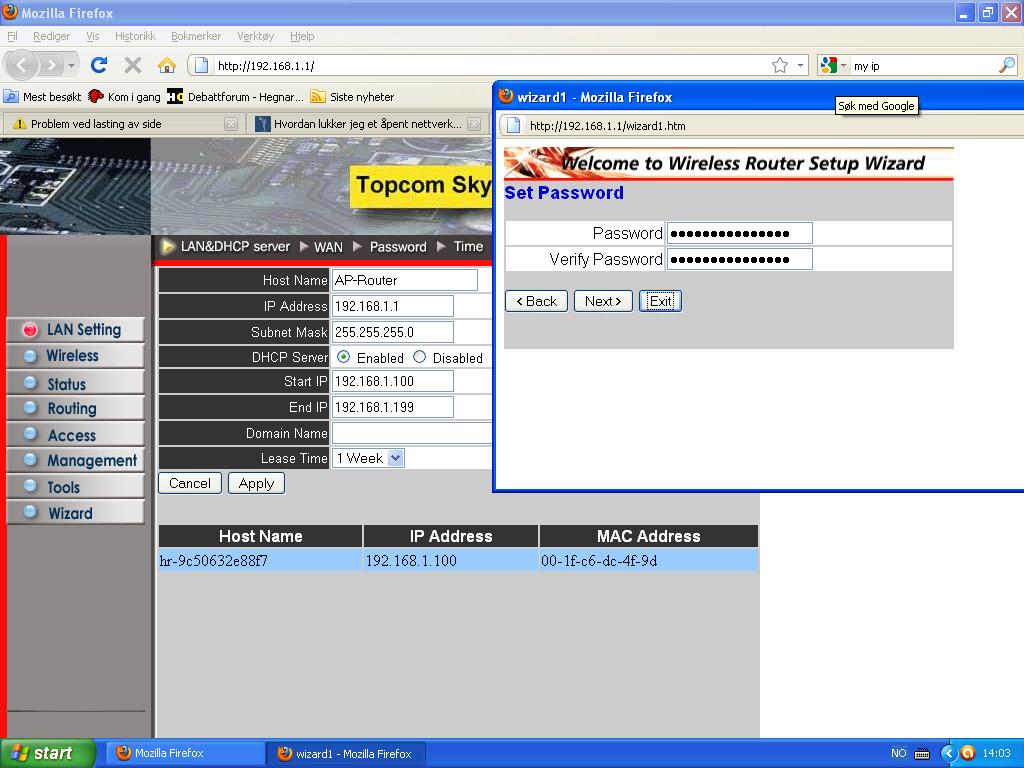
Task: Open the history dropdown next to Forward button
Action: (x=71, y=65)
